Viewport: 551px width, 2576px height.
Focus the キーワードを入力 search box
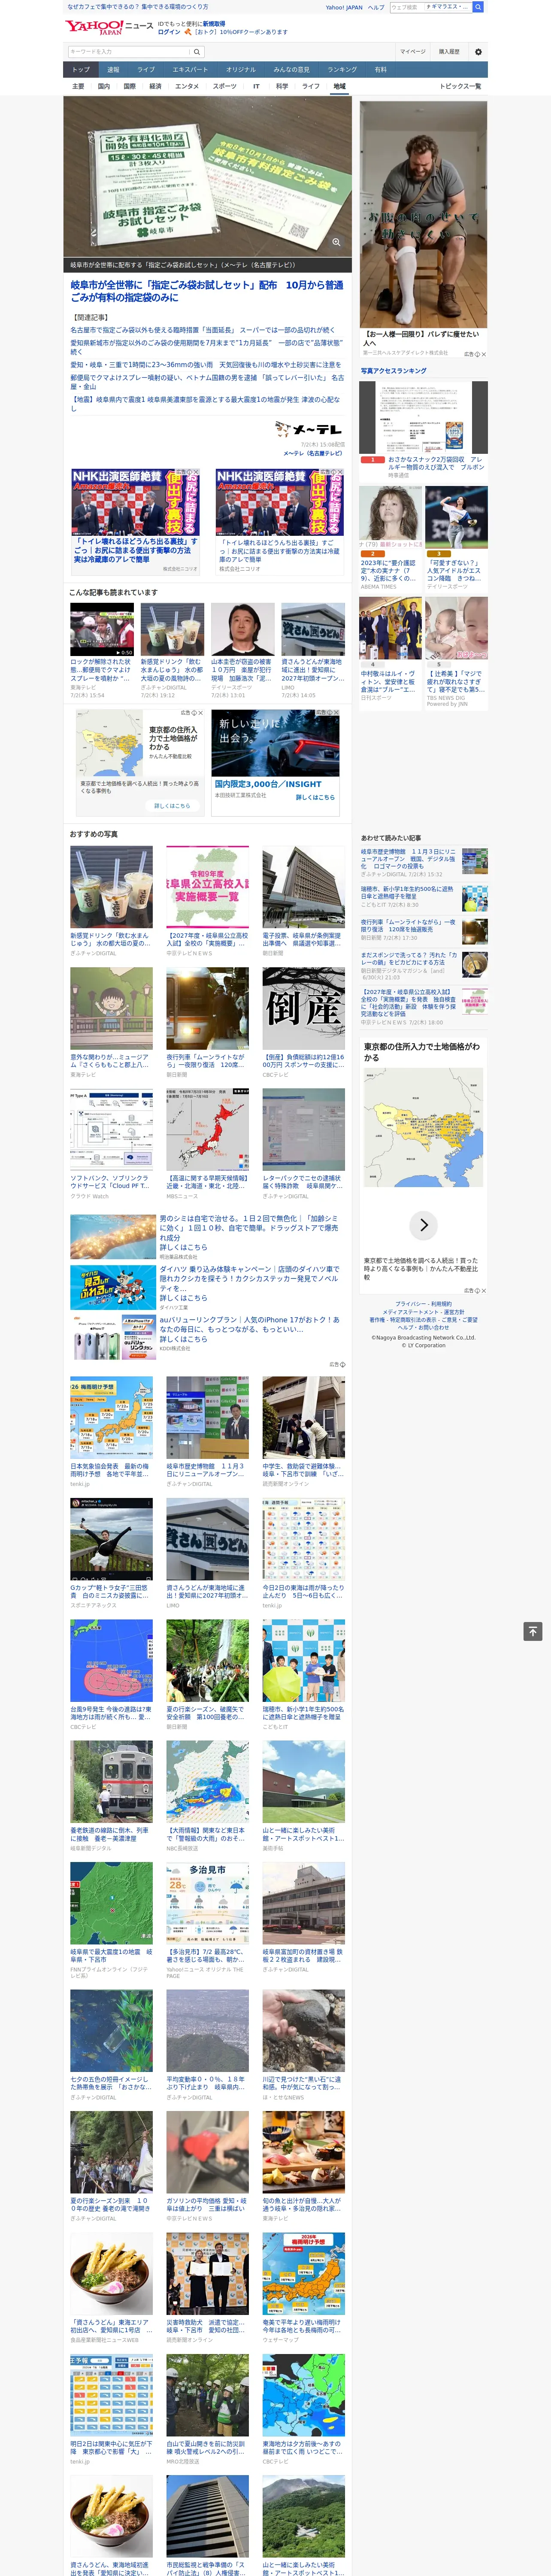coord(129,52)
